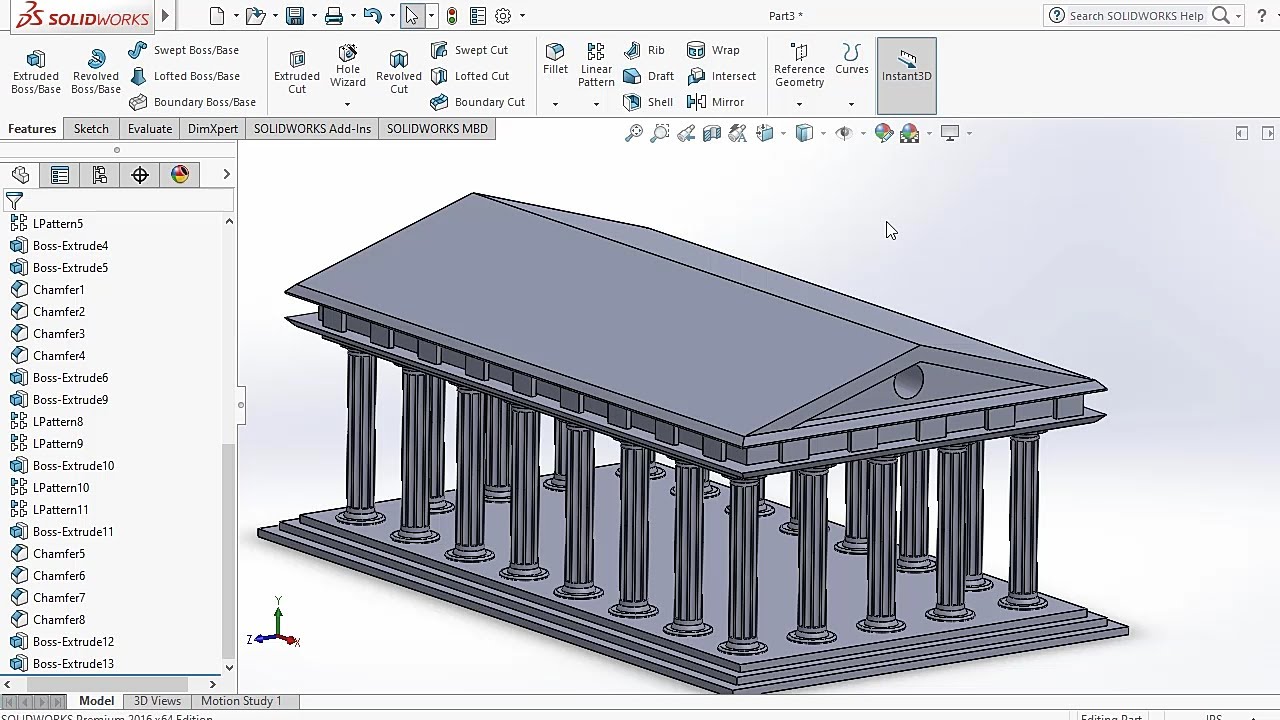The width and height of the screenshot is (1280, 720).
Task: Switch to the Sketch tab
Action: (x=91, y=129)
